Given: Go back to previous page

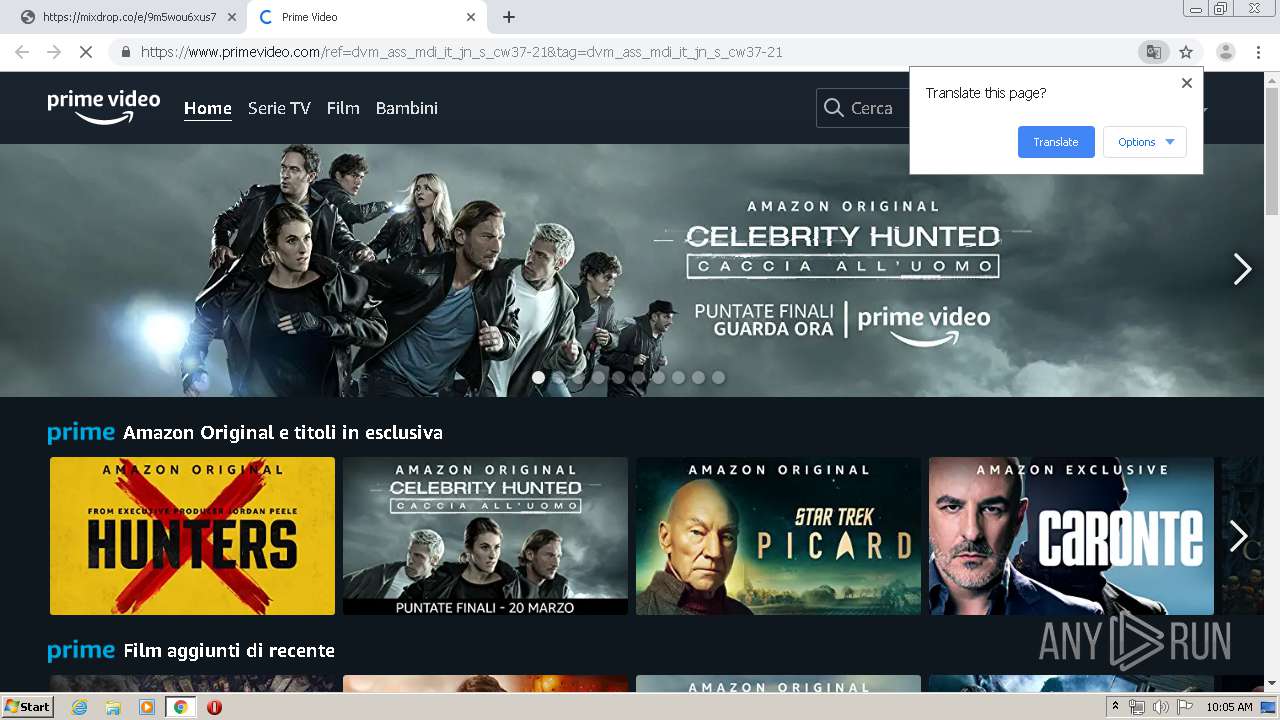Looking at the screenshot, I should pyautogui.click(x=22, y=52).
